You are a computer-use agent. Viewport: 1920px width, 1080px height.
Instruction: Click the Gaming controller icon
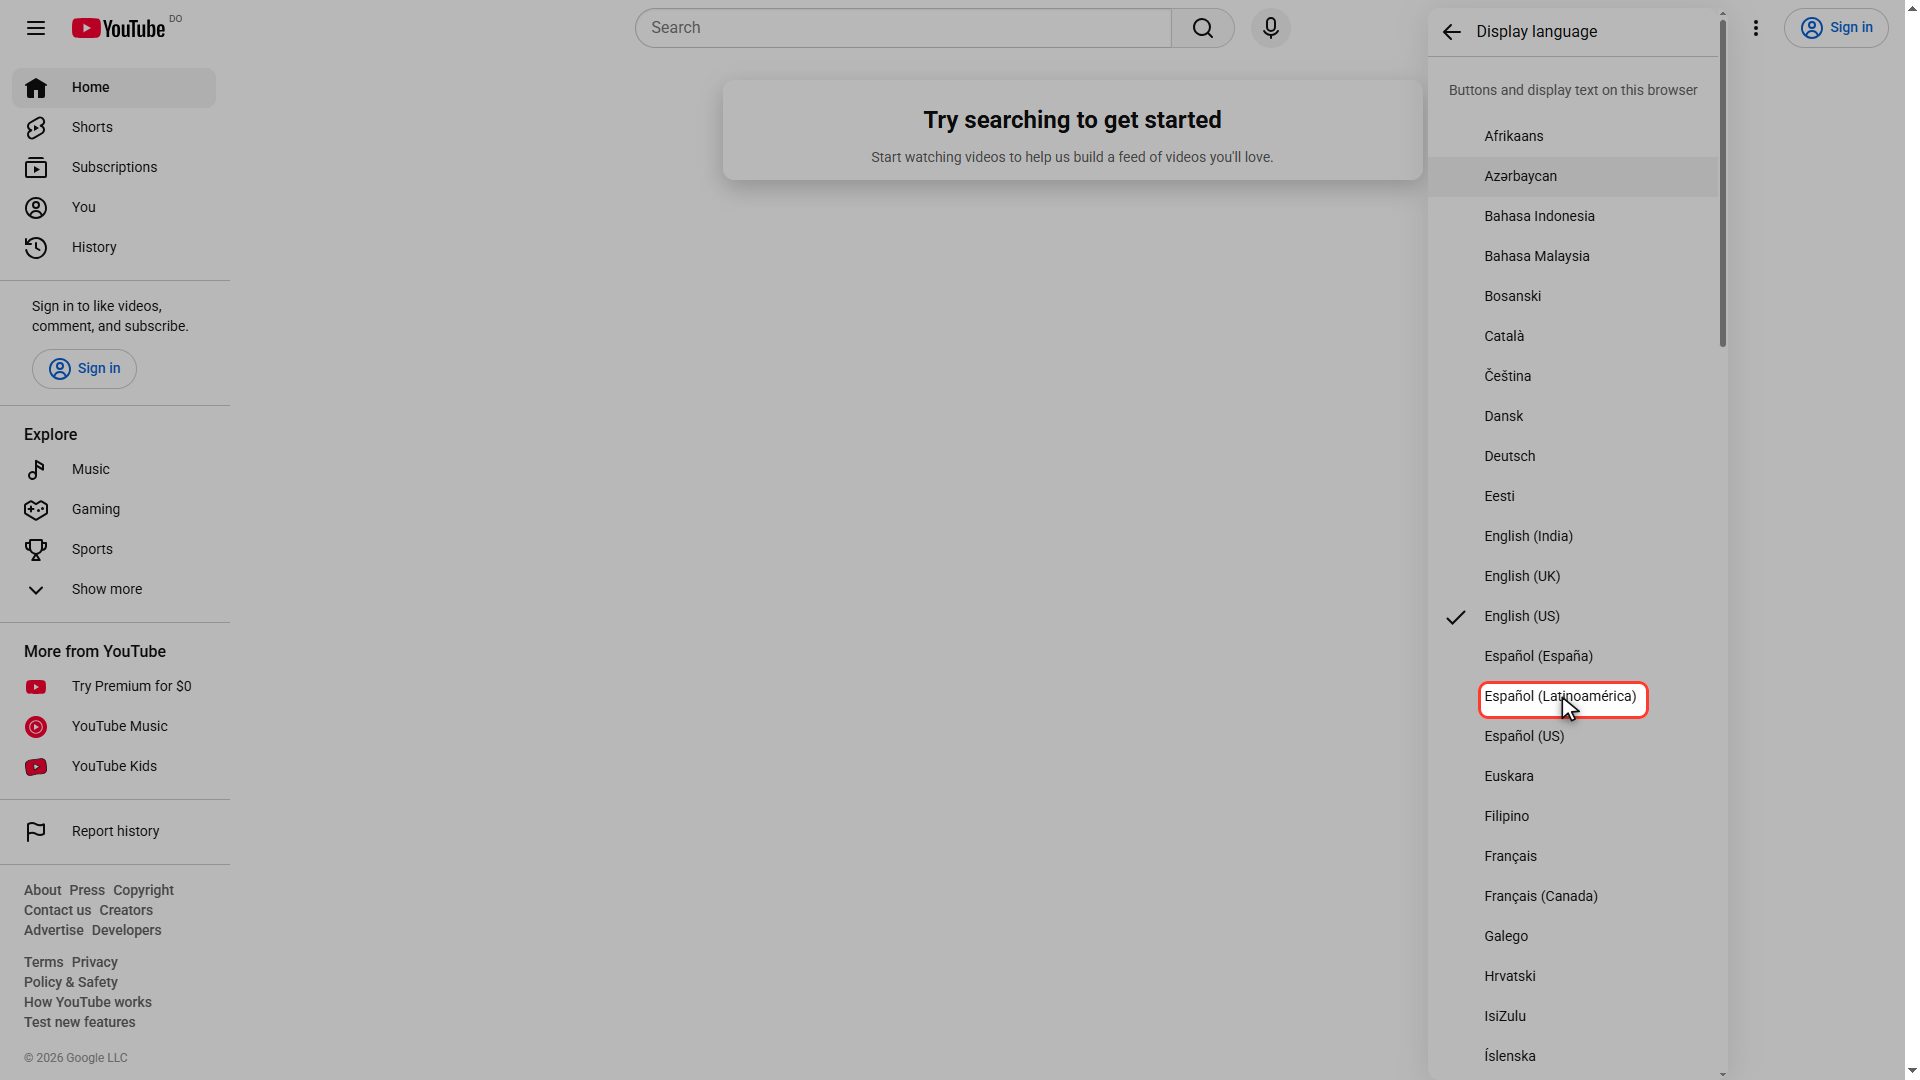[x=36, y=510]
